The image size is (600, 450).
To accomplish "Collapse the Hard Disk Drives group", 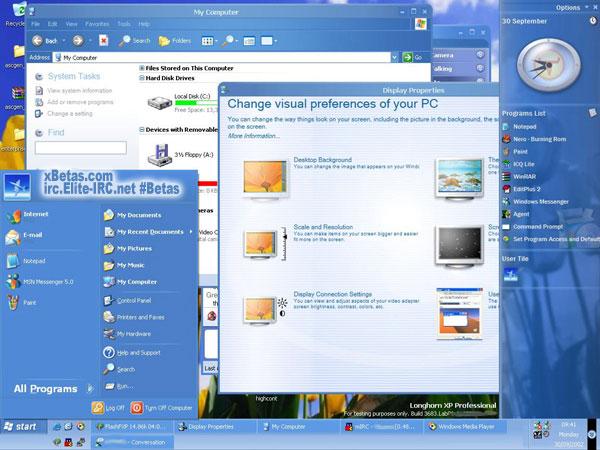I will pos(142,78).
